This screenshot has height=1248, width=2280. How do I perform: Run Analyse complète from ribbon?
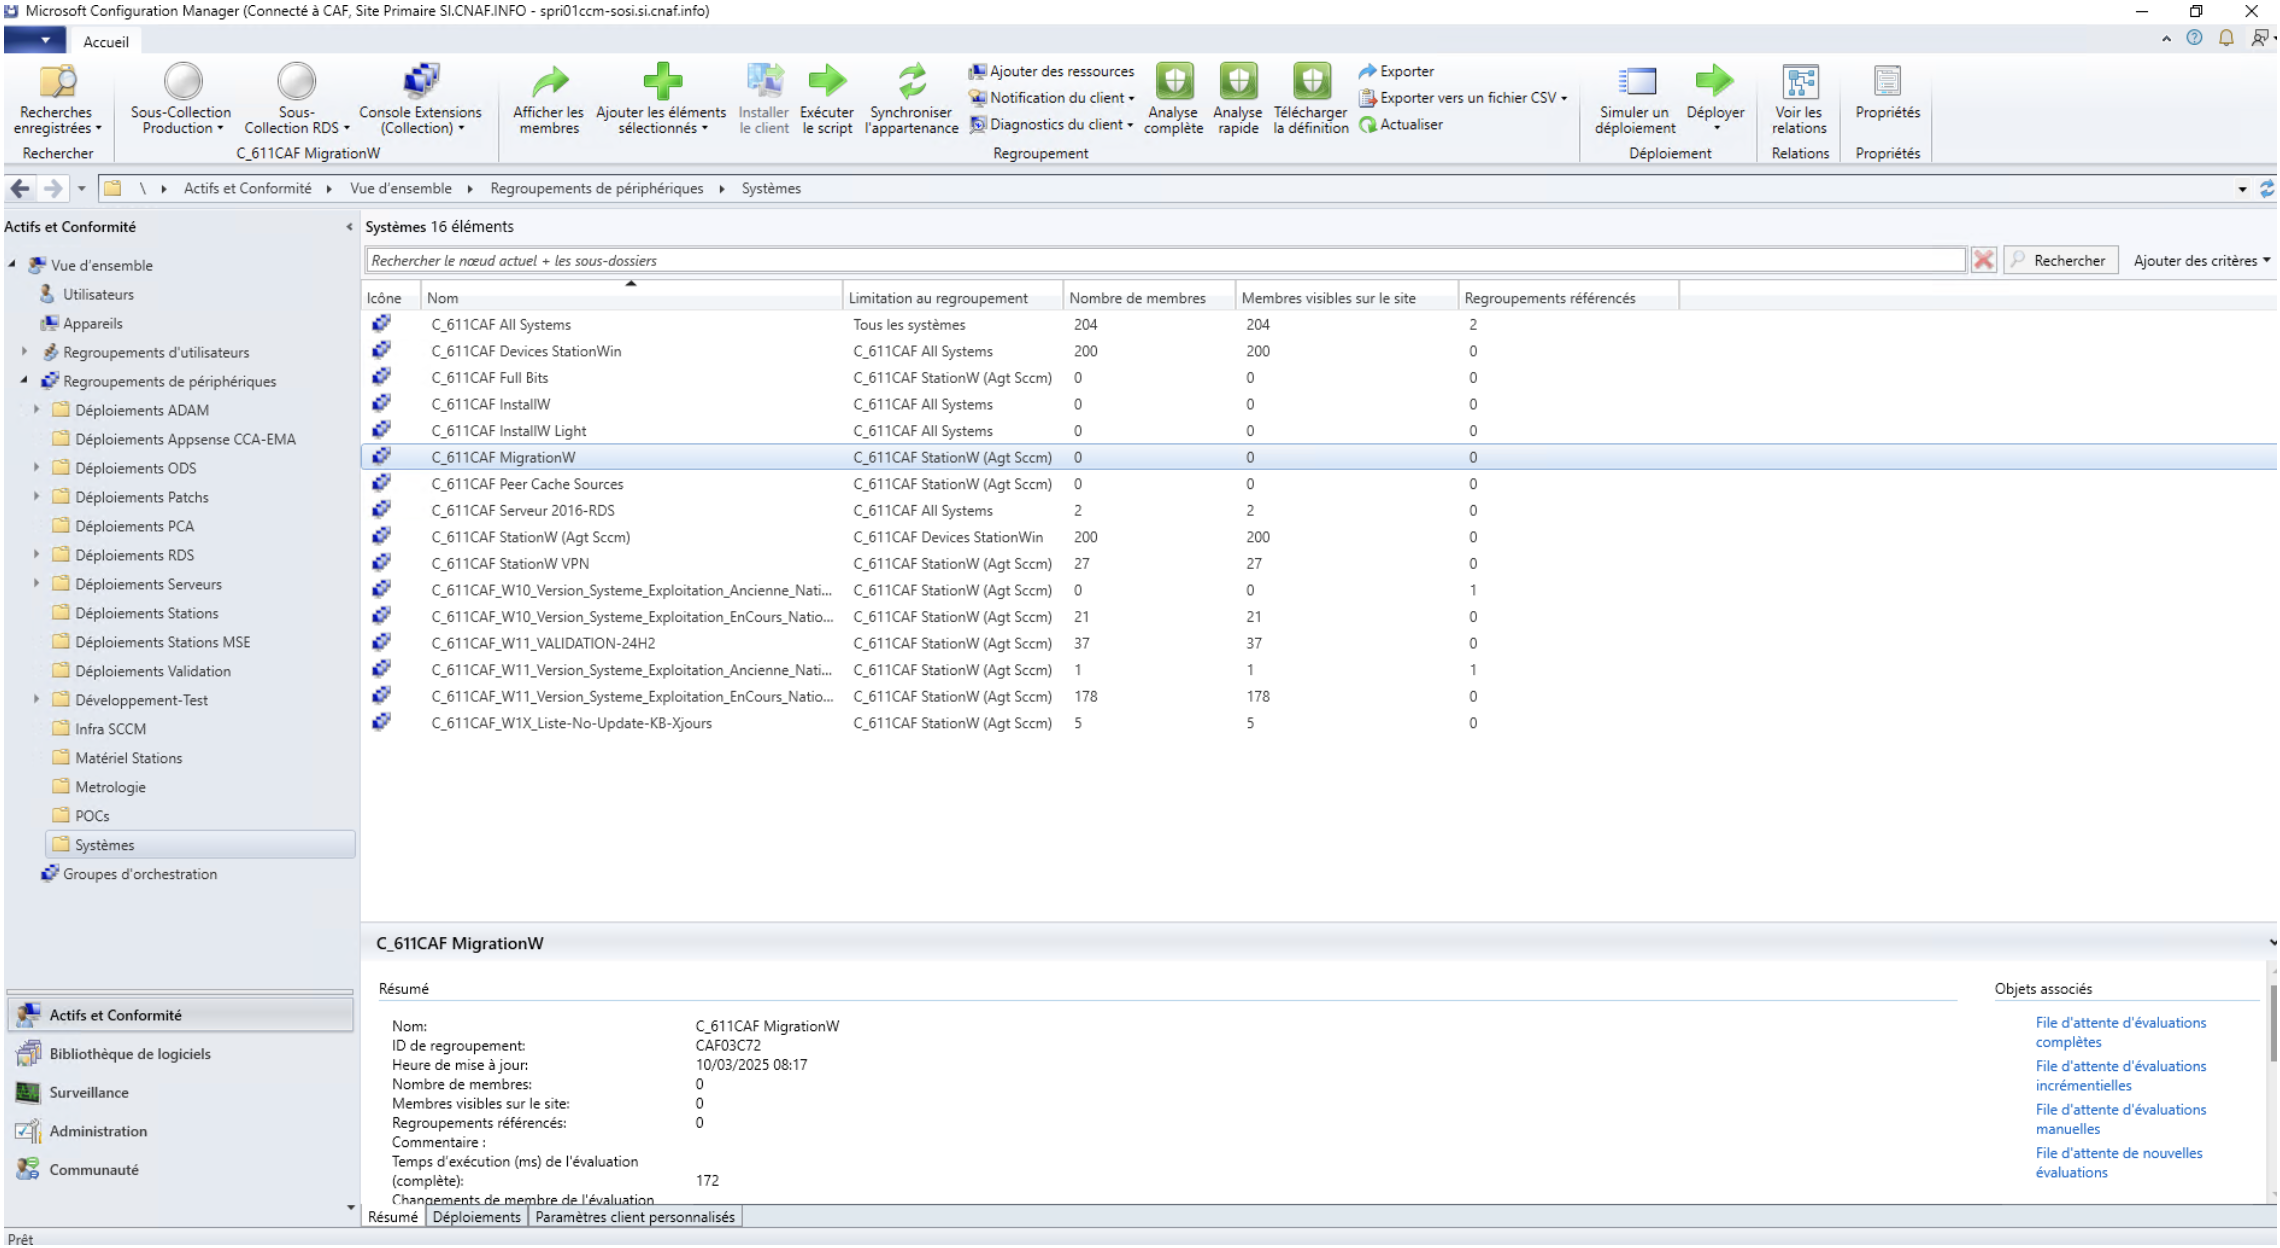[1174, 100]
